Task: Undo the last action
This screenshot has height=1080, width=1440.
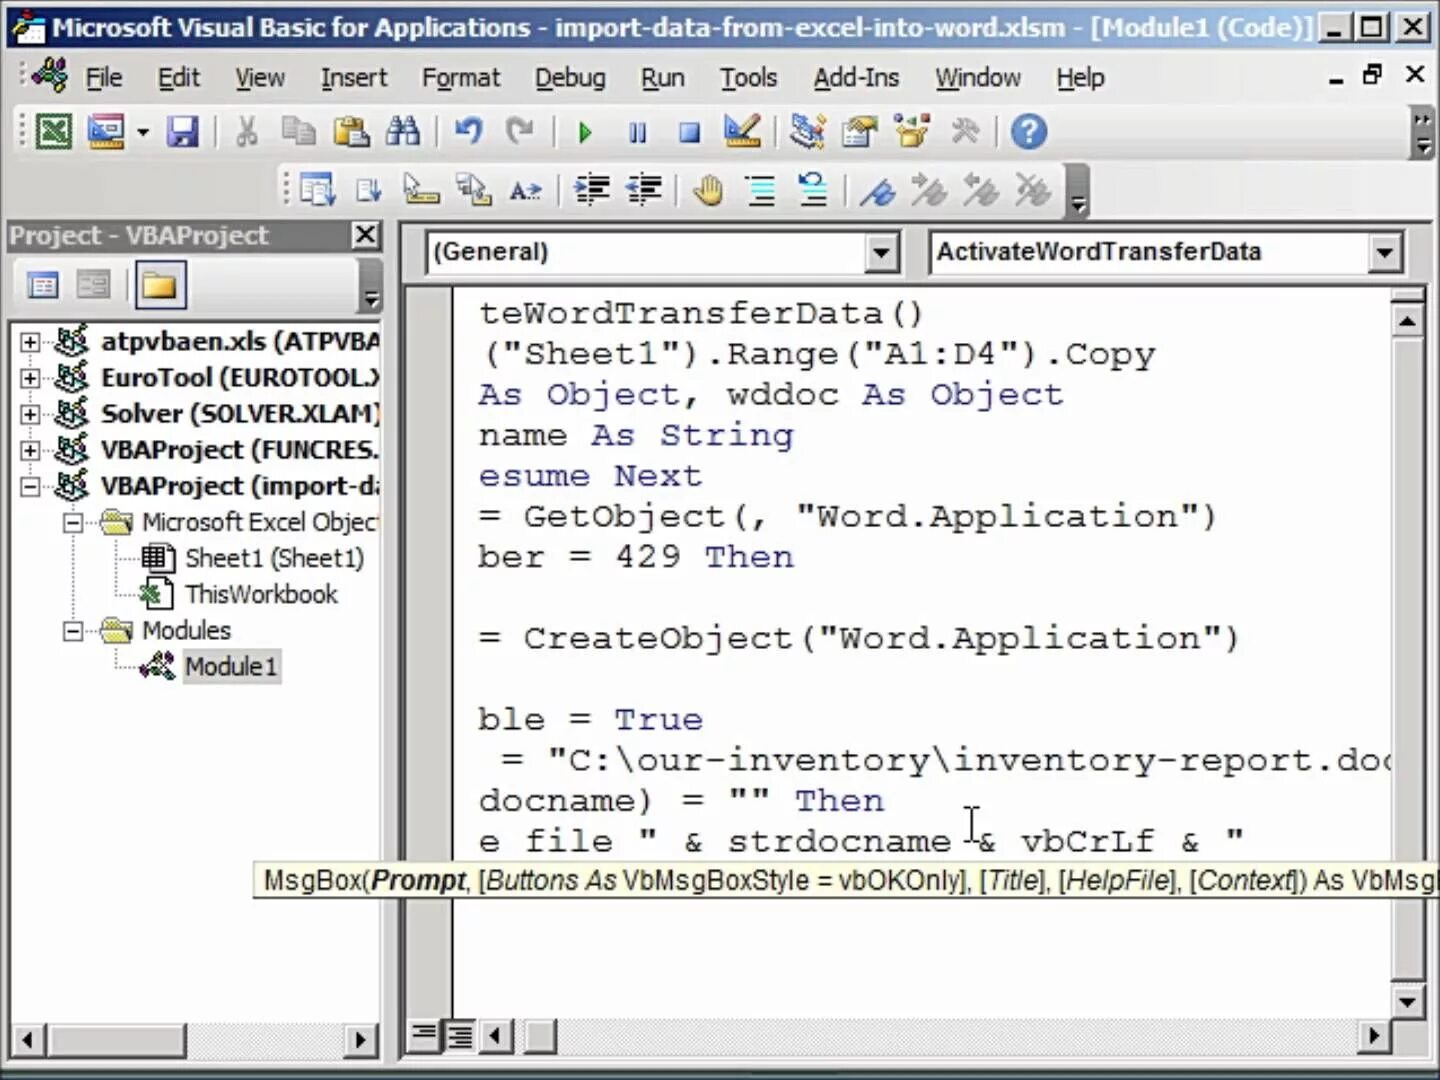Action: pyautogui.click(x=468, y=131)
